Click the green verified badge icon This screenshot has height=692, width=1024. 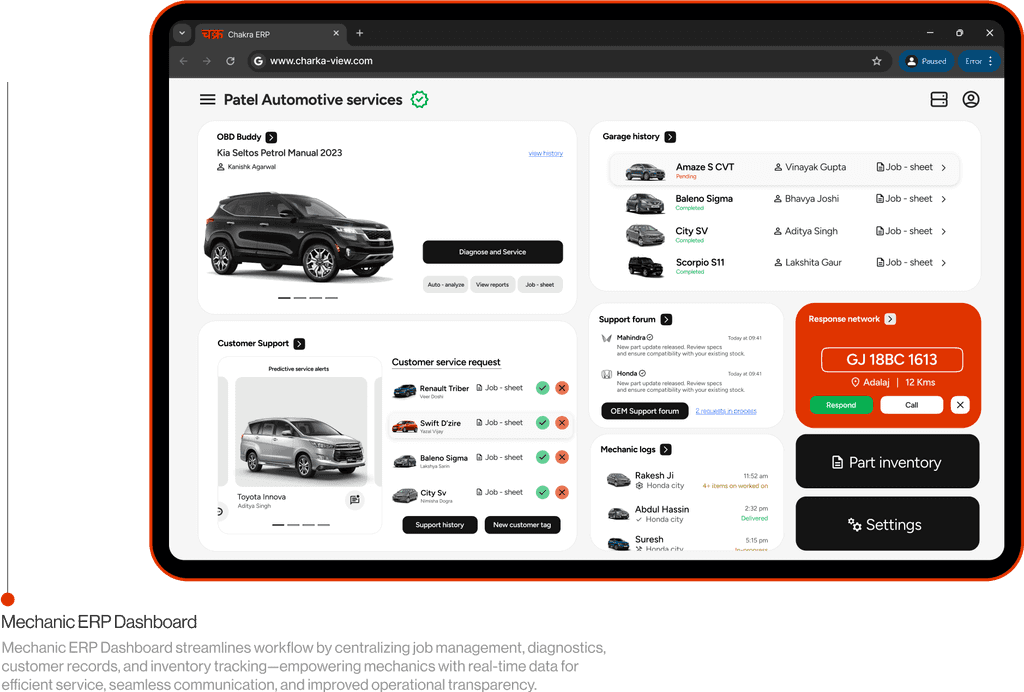[x=419, y=99]
